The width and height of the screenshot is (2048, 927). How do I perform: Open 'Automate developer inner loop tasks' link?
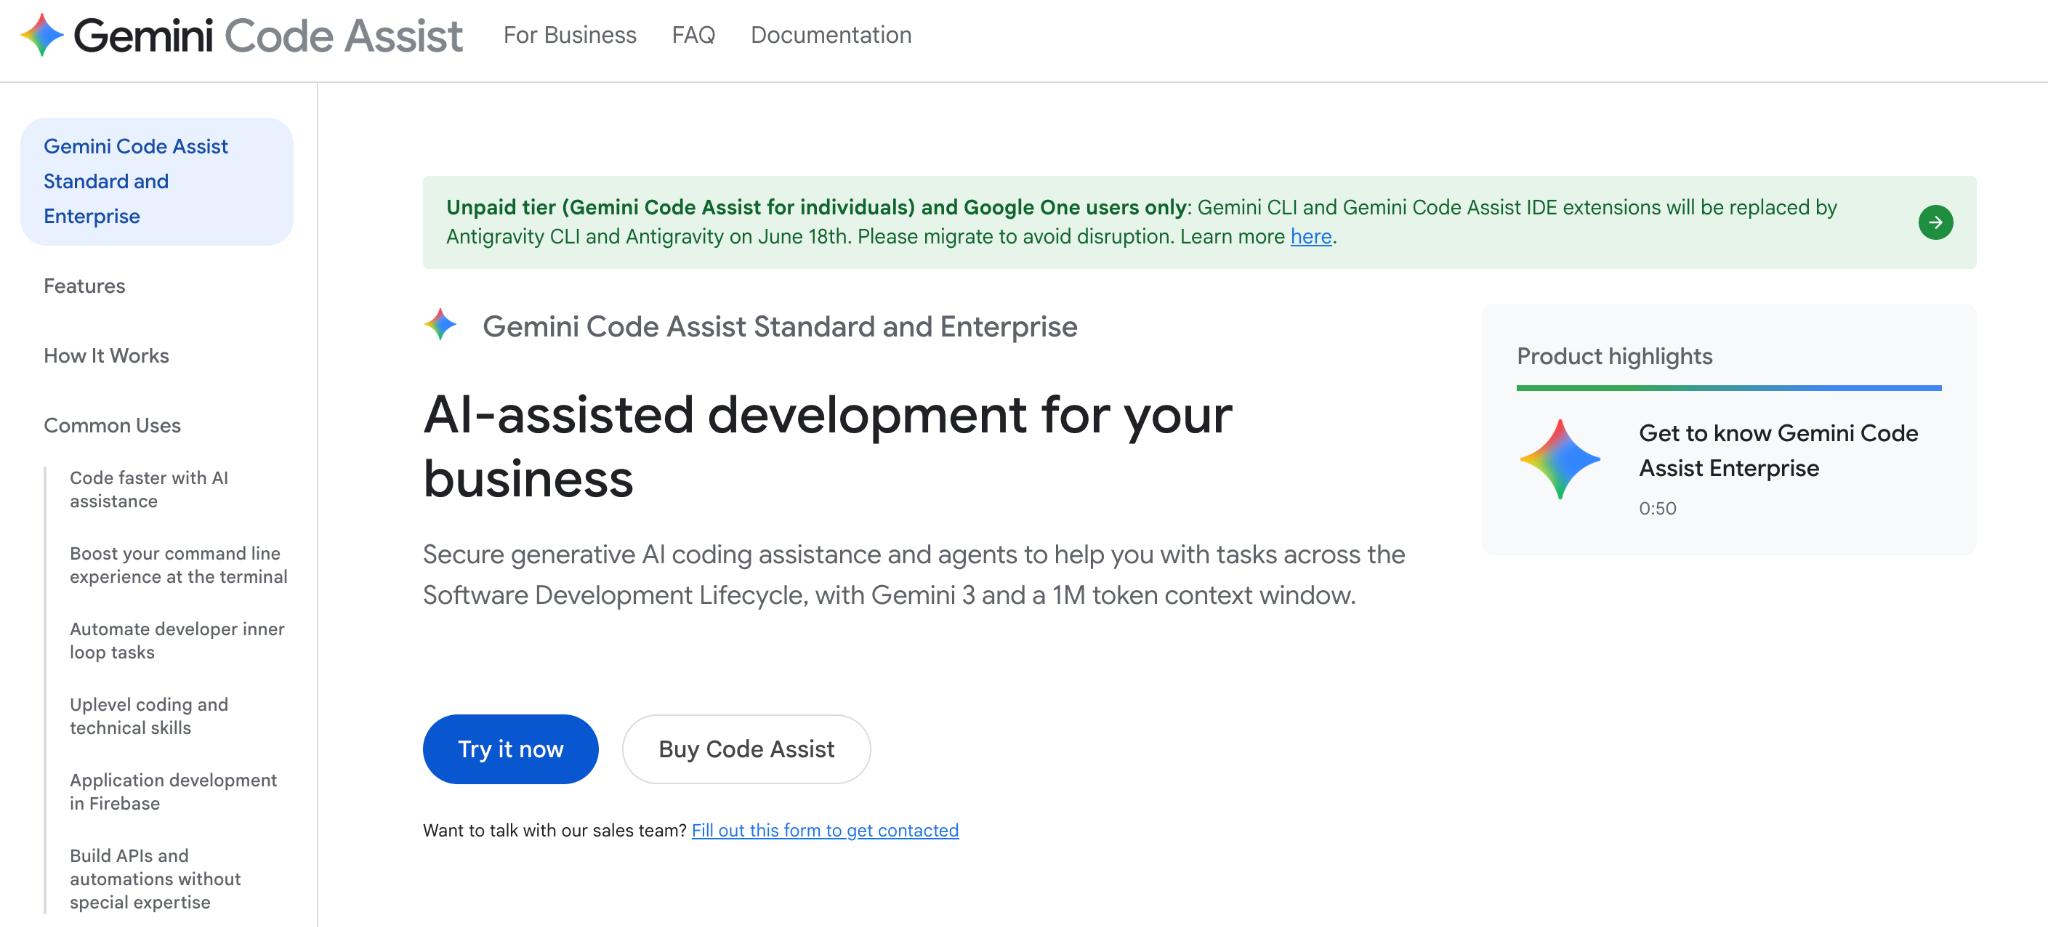[177, 640]
